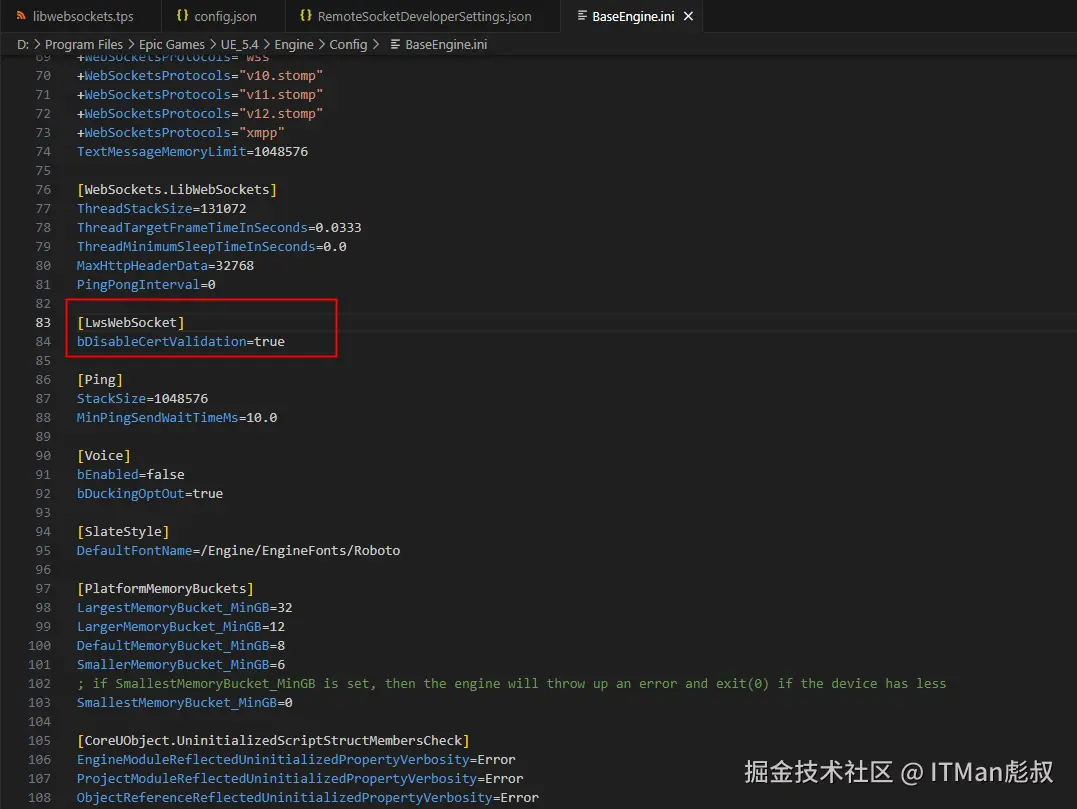Click the LargestMemoryBucket_MinGB=32 line
This screenshot has height=809, width=1077.
185,607
